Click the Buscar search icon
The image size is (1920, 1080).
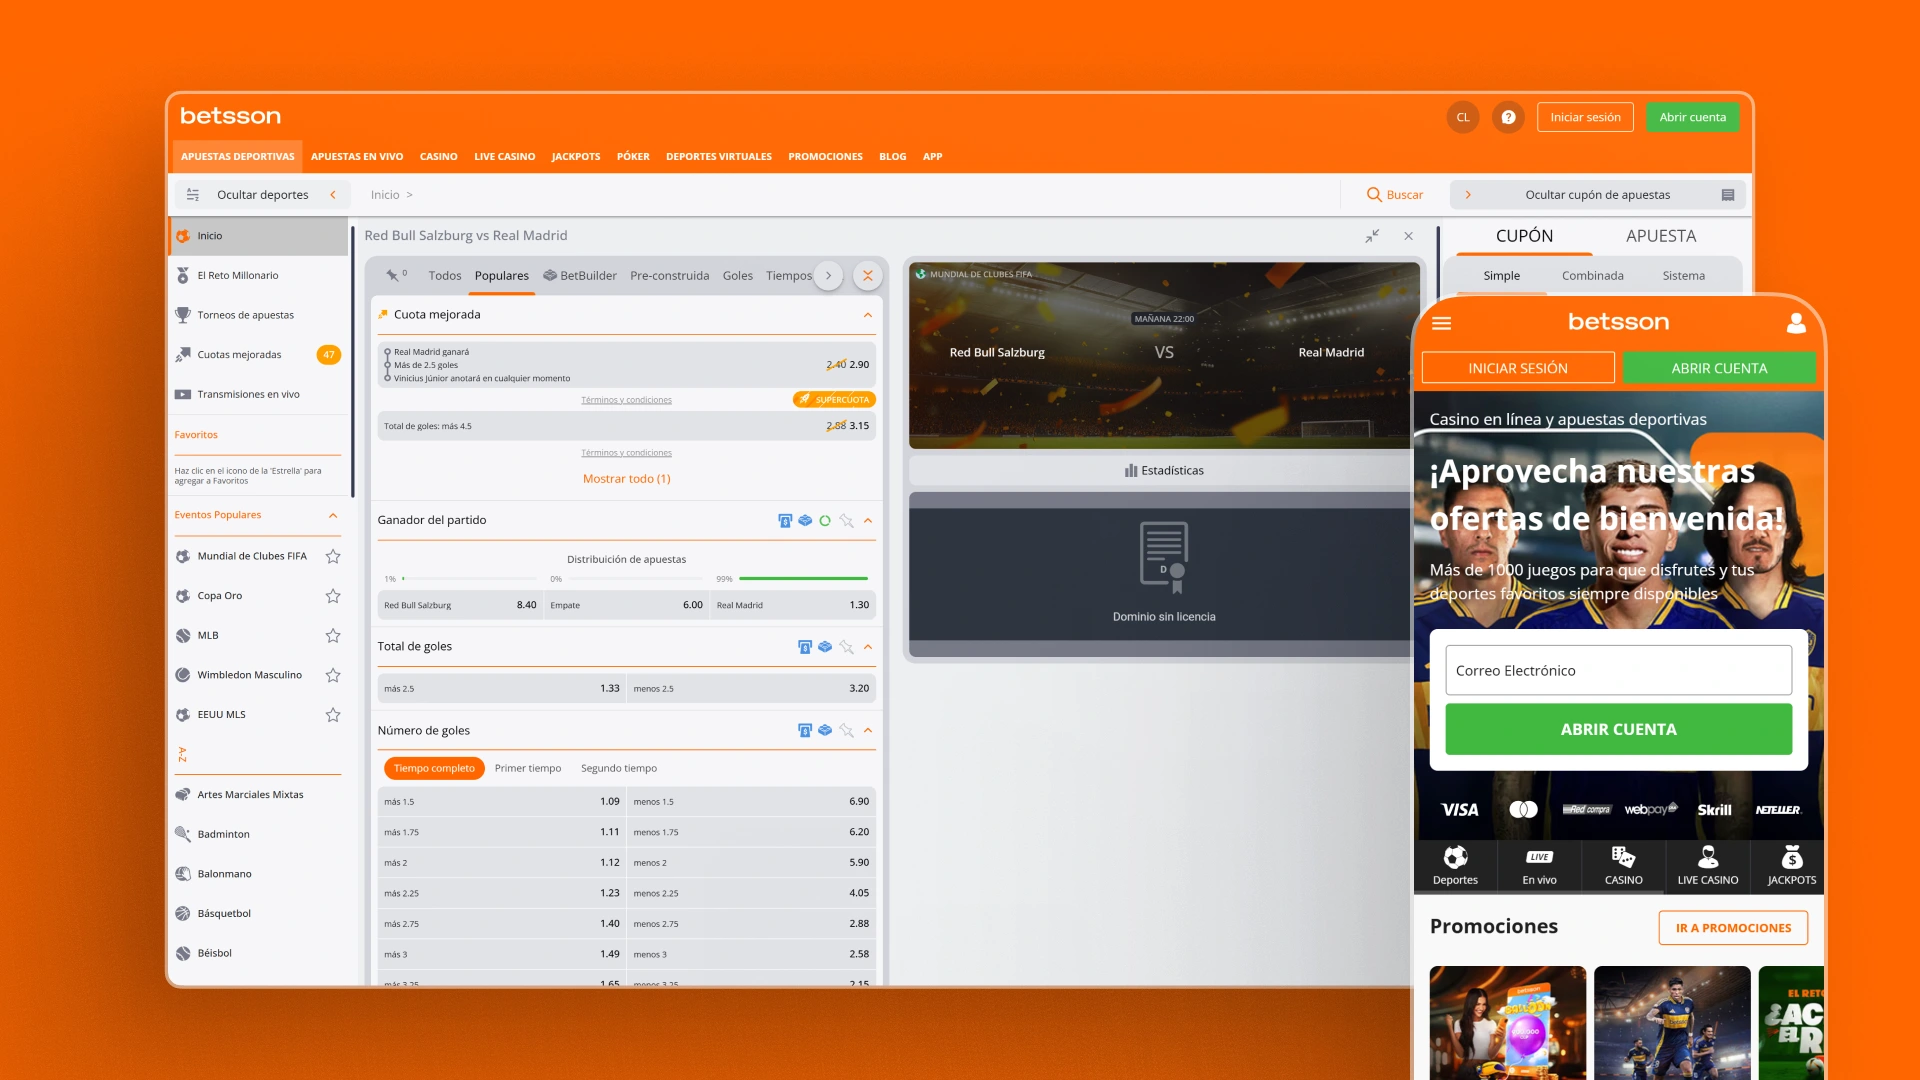(x=1374, y=195)
